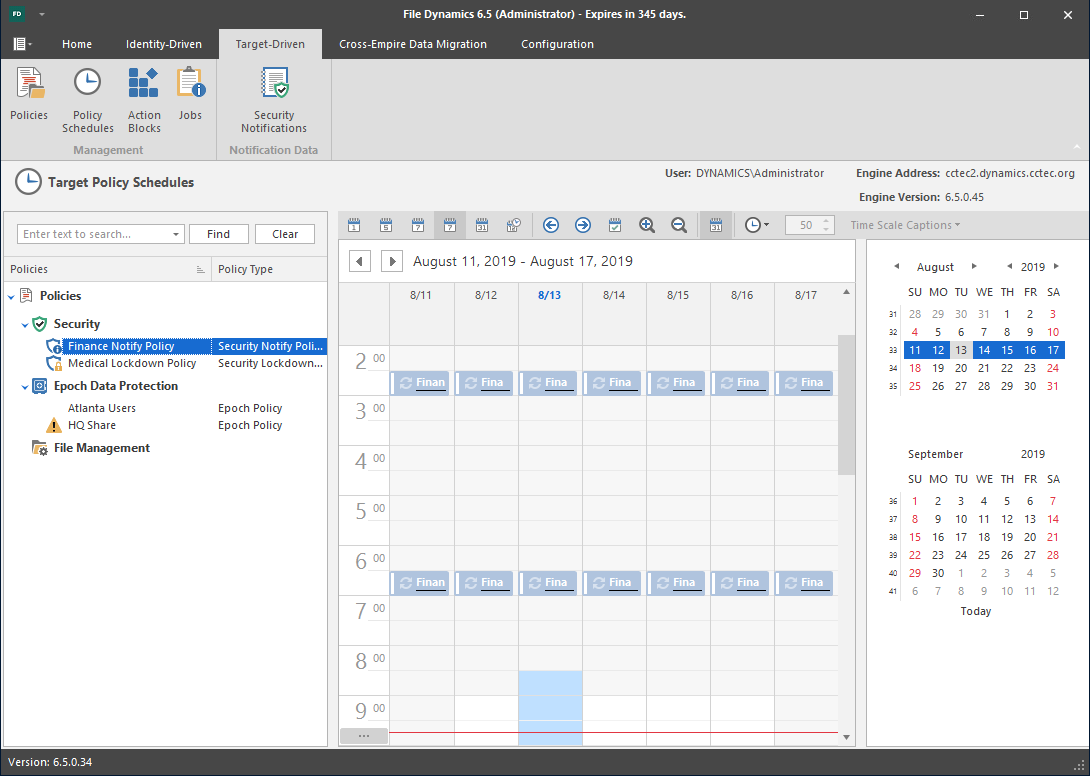Zoom out on the schedule
1090x776 pixels.
(679, 226)
